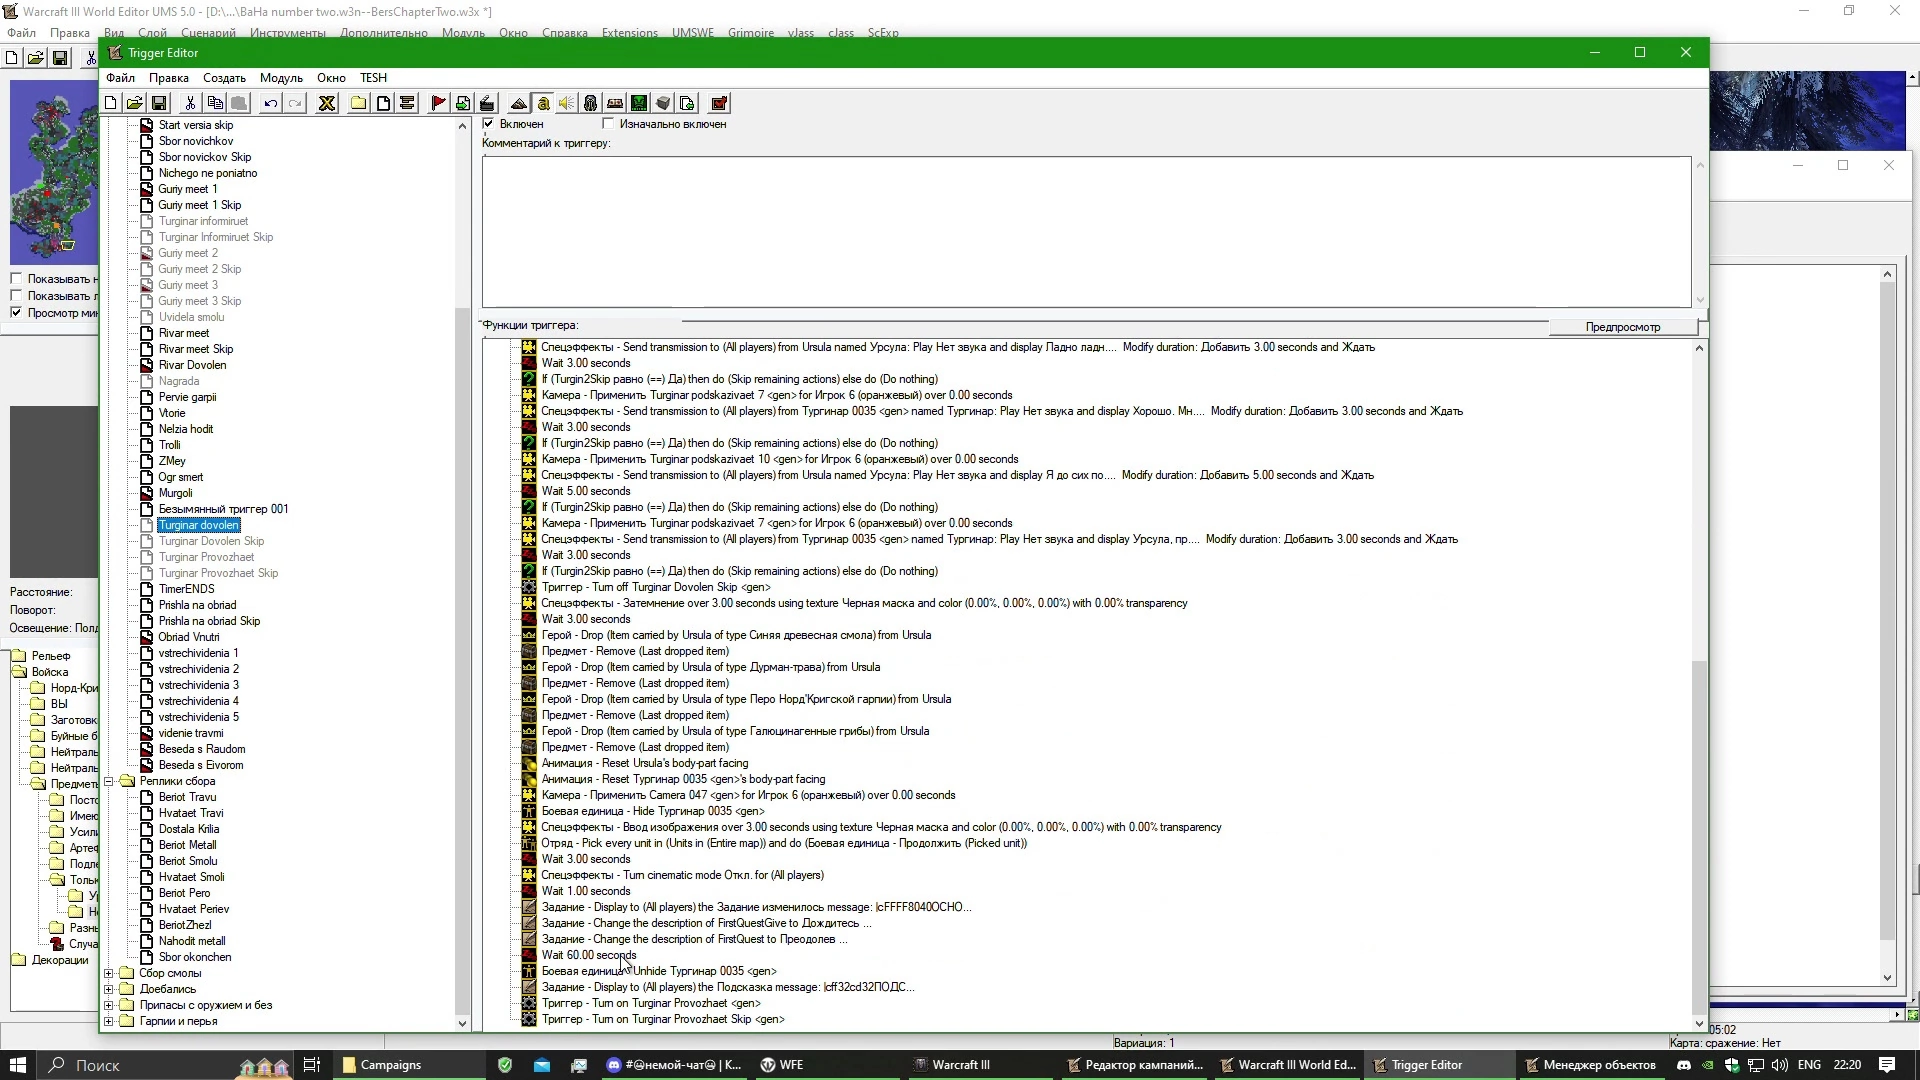Open the Правка menu in Trigger Editor
Image resolution: width=1920 pixels, height=1080 pixels.
tap(169, 78)
